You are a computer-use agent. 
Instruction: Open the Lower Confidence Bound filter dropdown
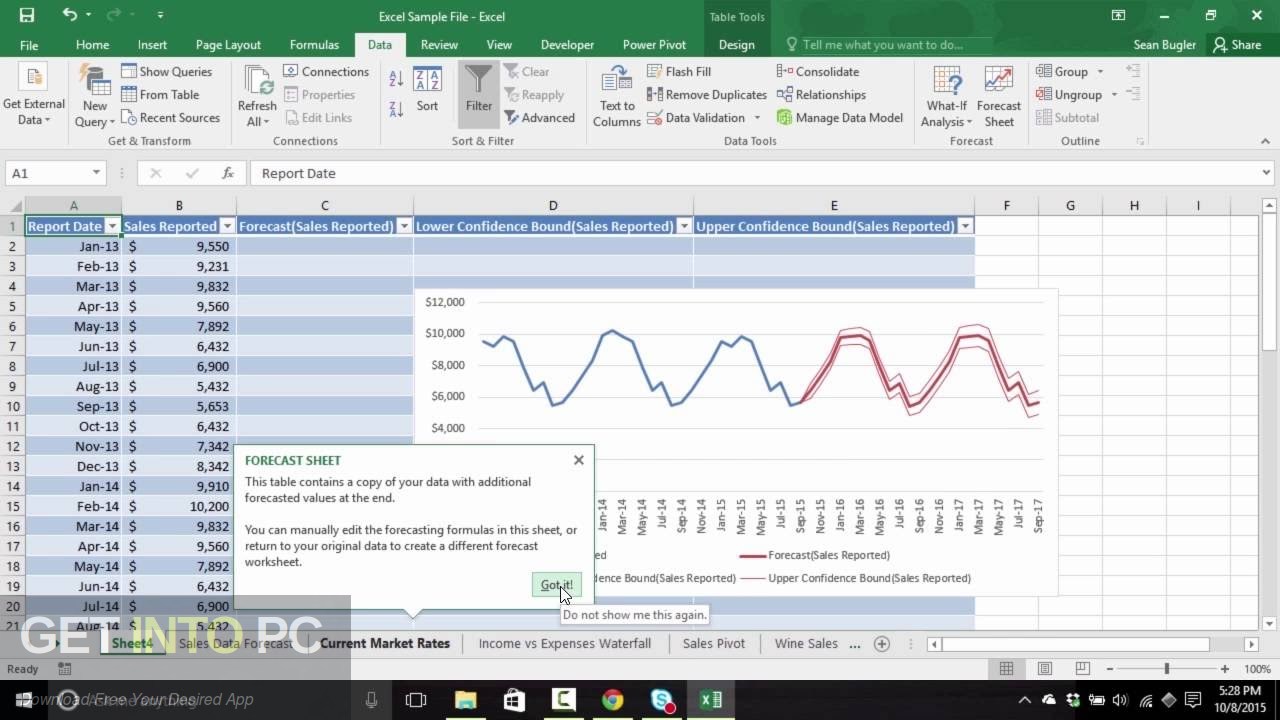coord(684,226)
